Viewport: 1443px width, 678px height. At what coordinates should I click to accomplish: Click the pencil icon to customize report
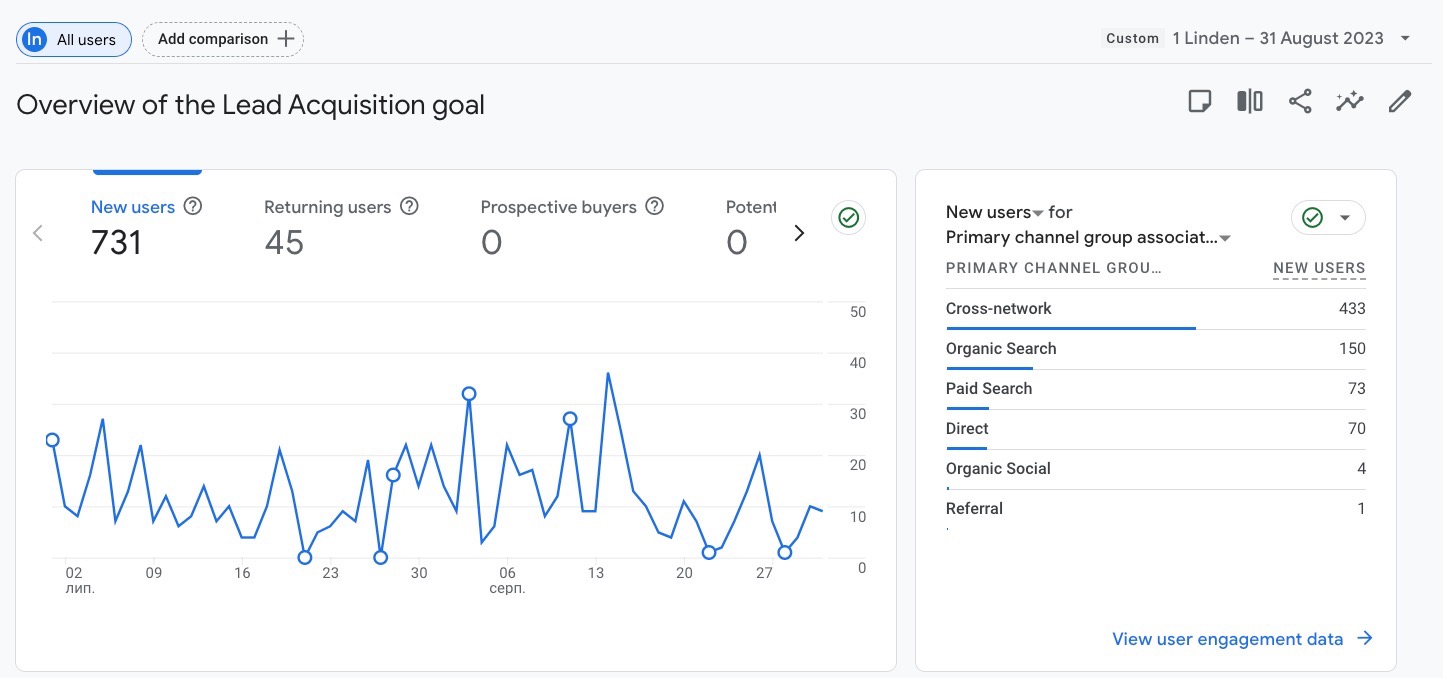coord(1400,101)
